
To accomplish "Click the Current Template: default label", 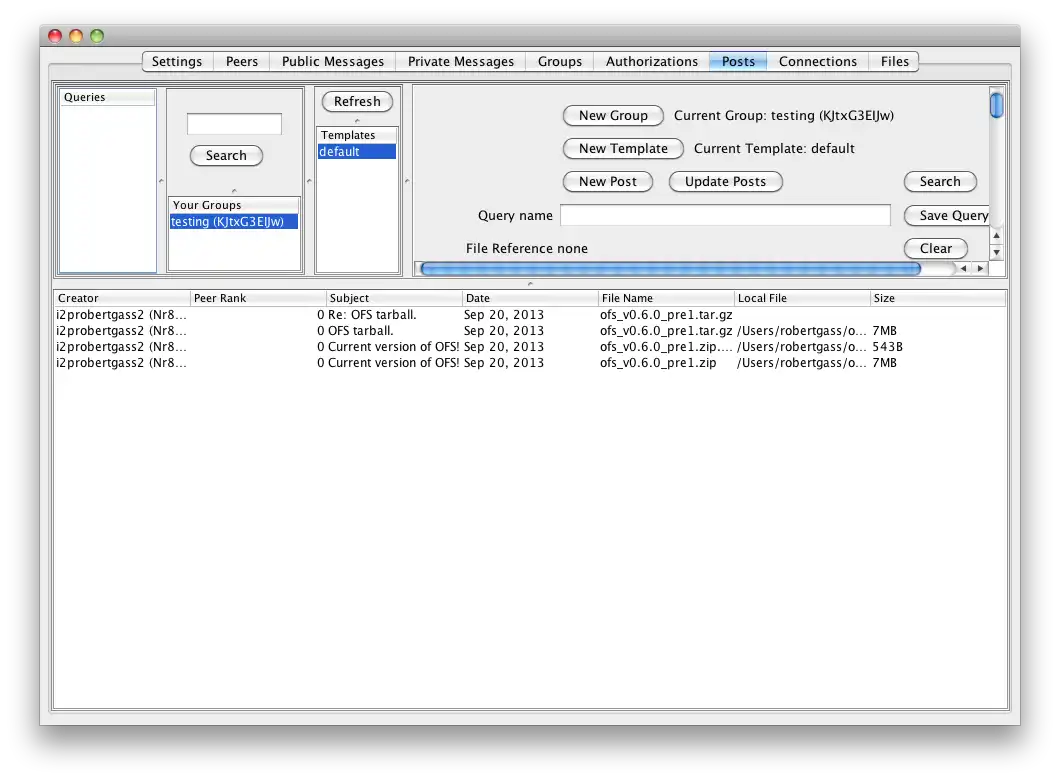I will (x=774, y=149).
